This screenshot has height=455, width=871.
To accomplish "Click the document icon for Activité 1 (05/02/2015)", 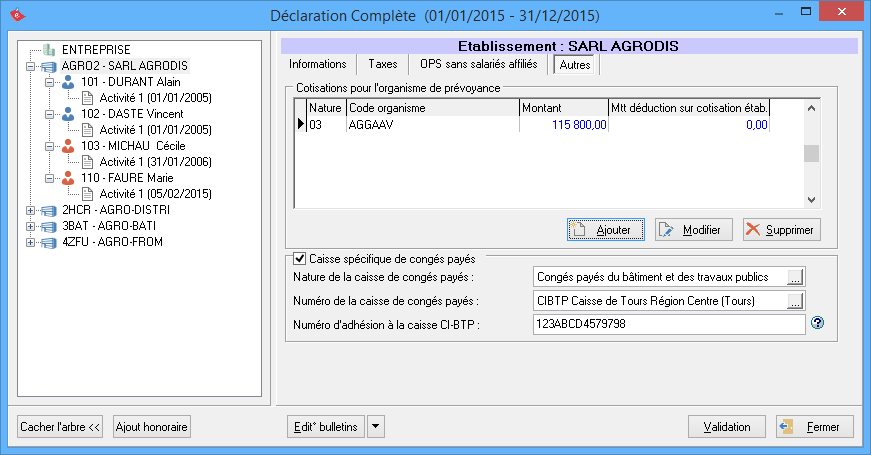I will coord(87,194).
